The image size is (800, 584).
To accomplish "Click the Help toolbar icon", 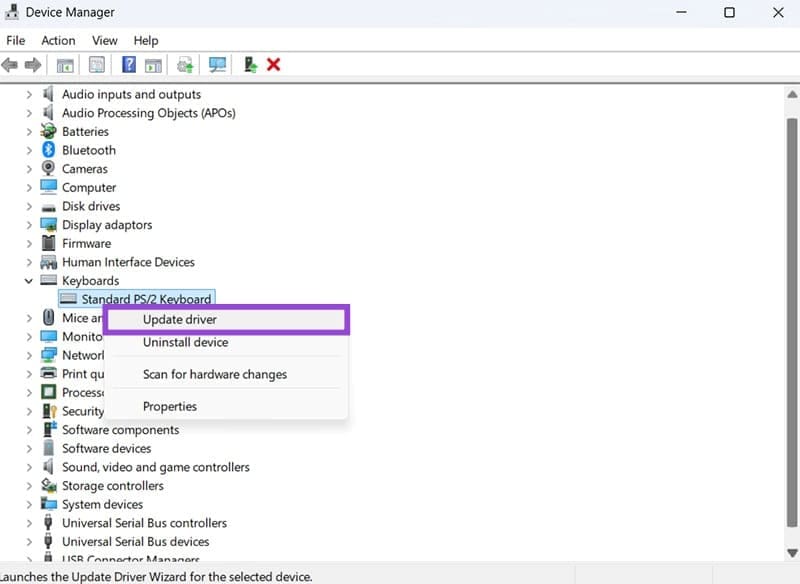I will [127, 64].
